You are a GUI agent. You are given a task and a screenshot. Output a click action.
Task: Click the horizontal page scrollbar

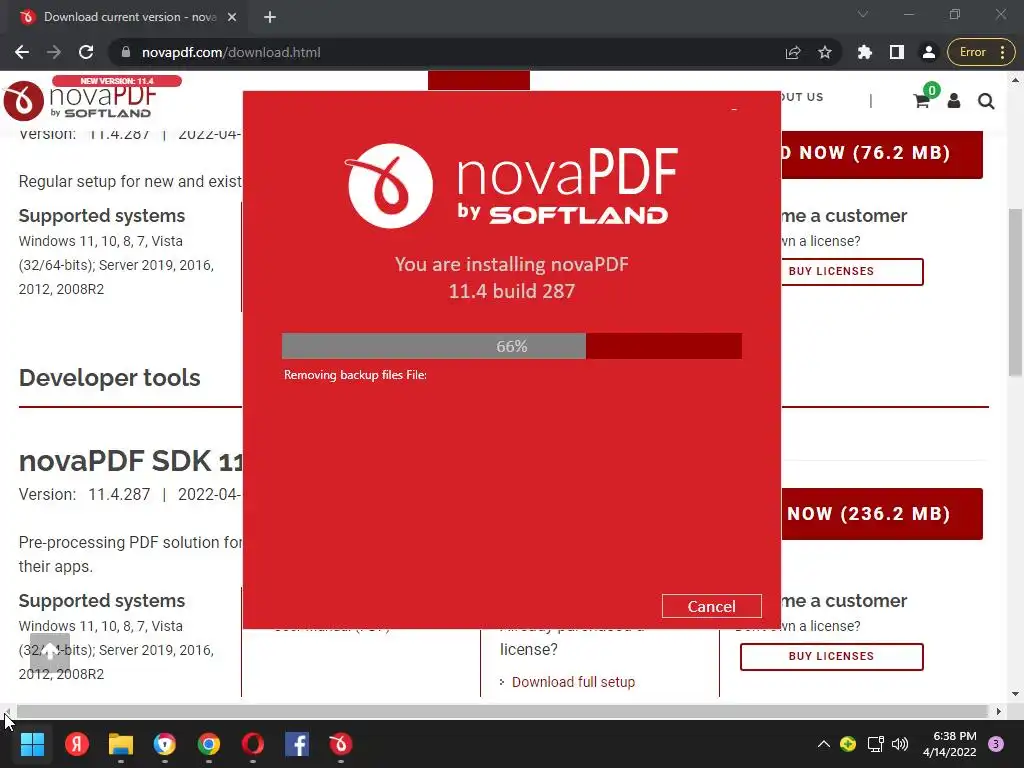(502, 711)
